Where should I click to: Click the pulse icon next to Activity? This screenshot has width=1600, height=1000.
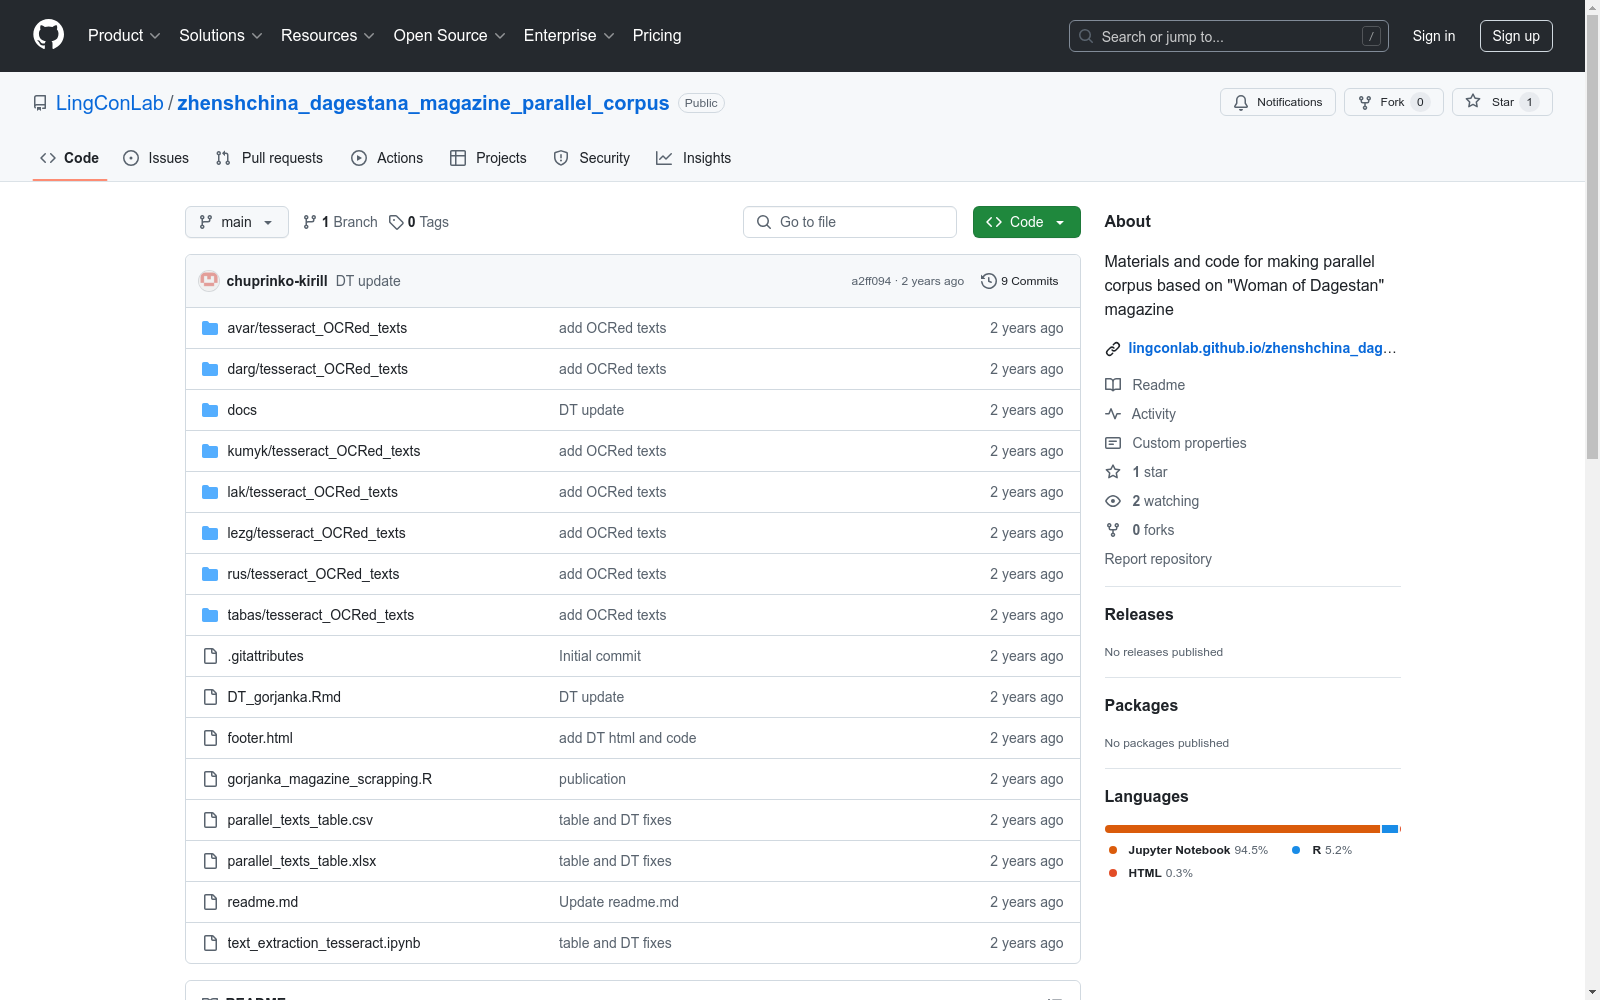[1113, 414]
